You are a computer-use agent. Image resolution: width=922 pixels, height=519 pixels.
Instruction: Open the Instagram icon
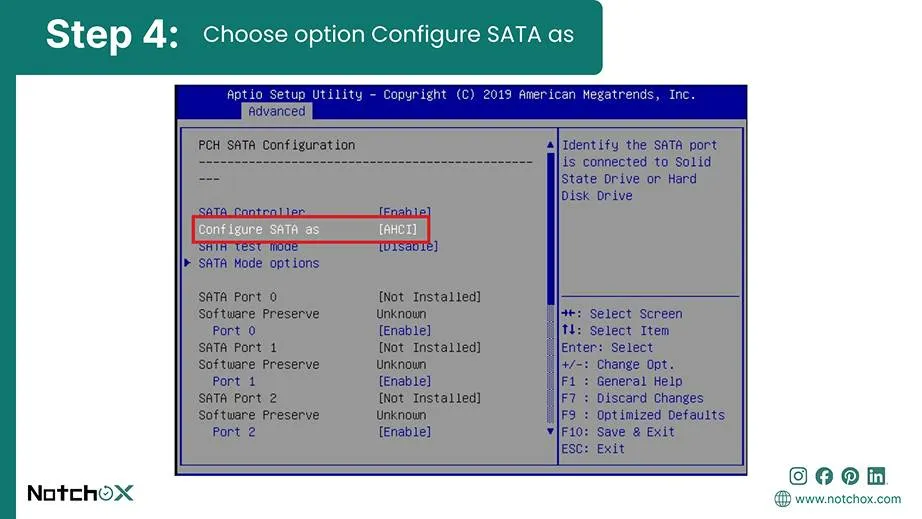[798, 476]
